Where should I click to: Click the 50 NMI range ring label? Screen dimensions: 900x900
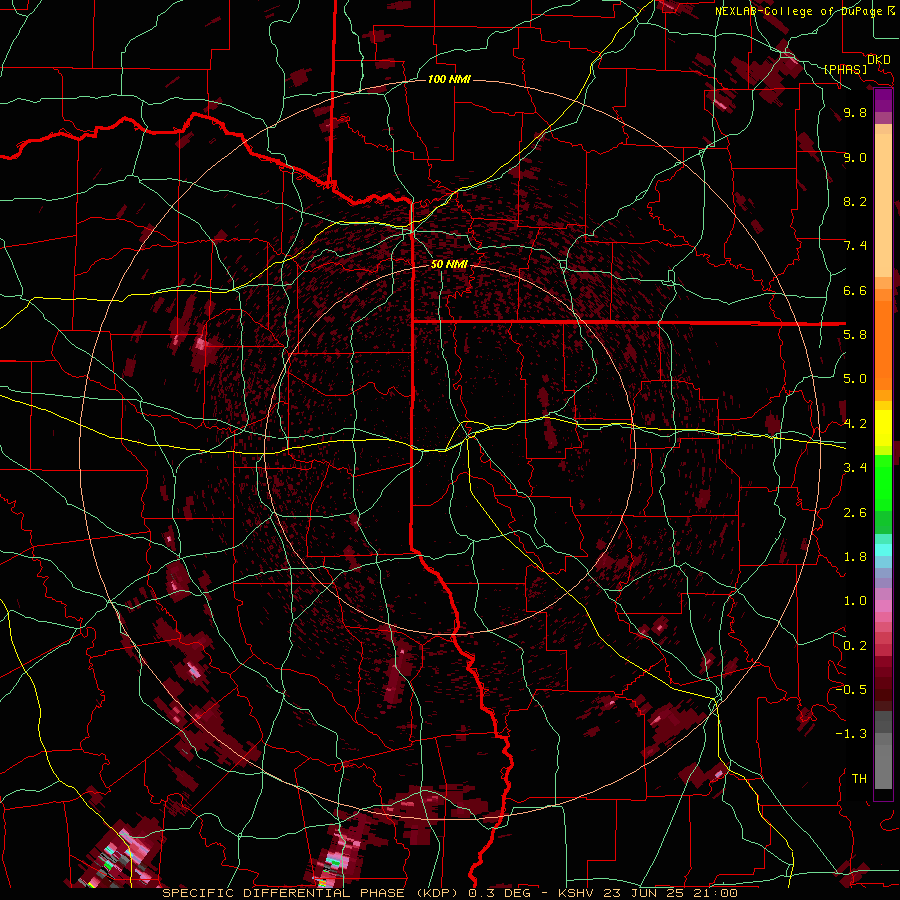[x=449, y=265]
